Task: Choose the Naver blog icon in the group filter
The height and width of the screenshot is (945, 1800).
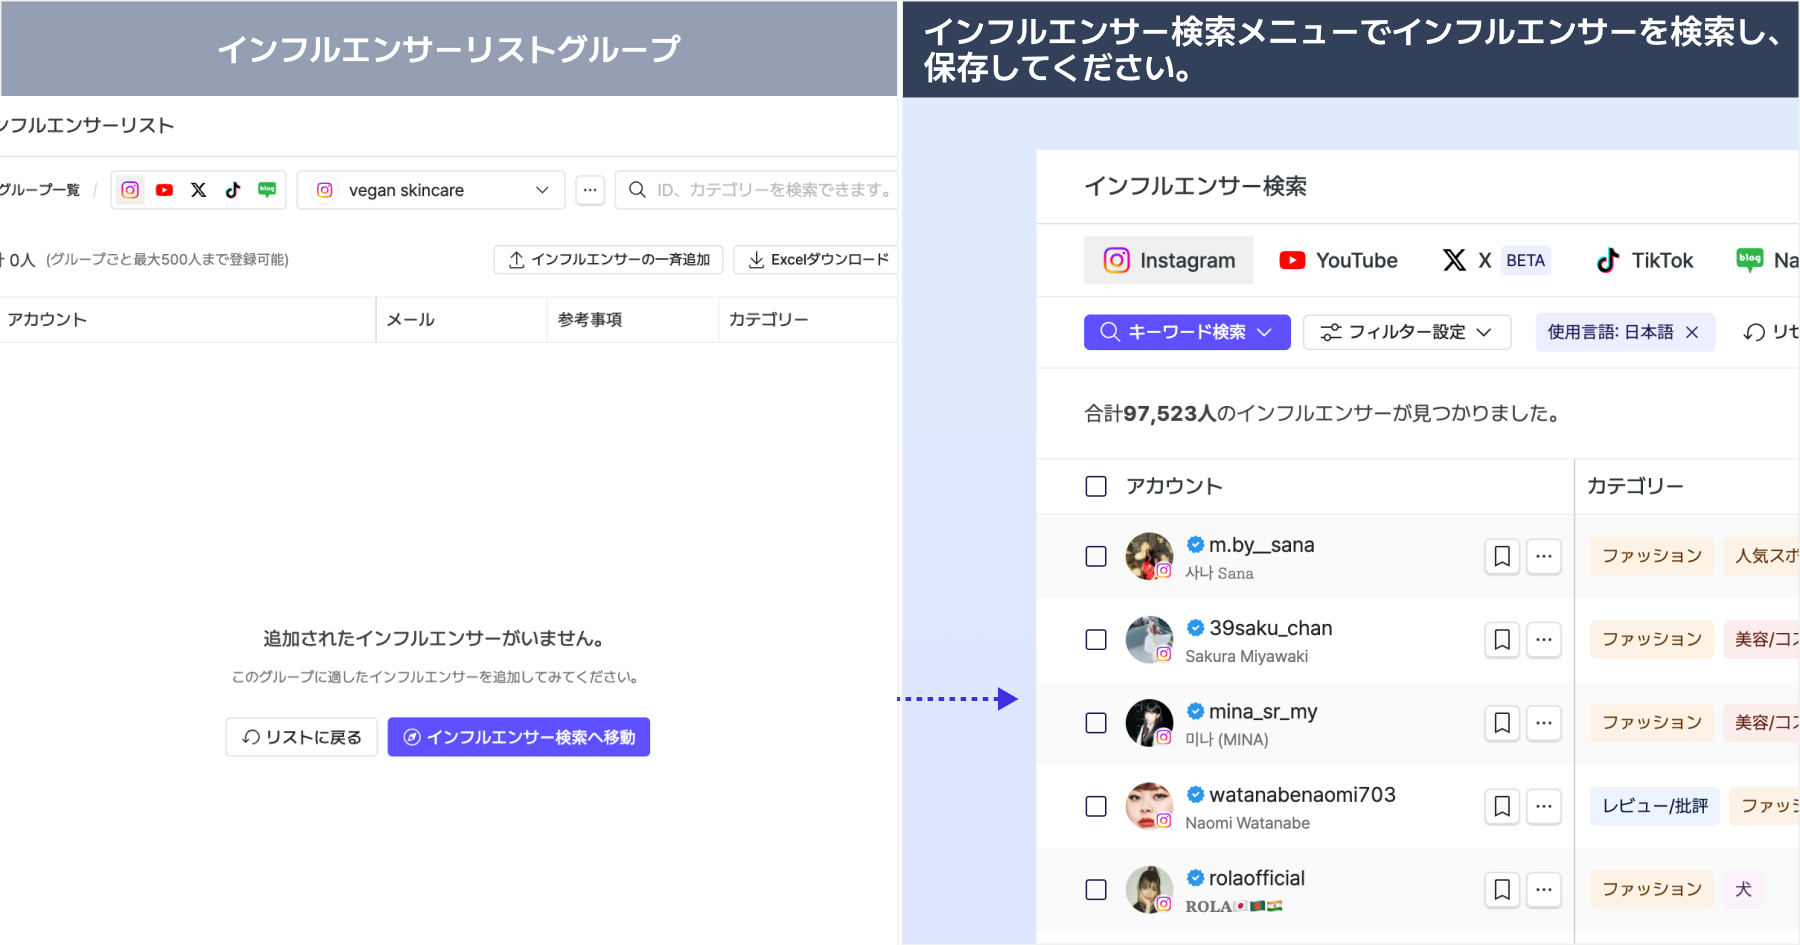Action: point(267,190)
